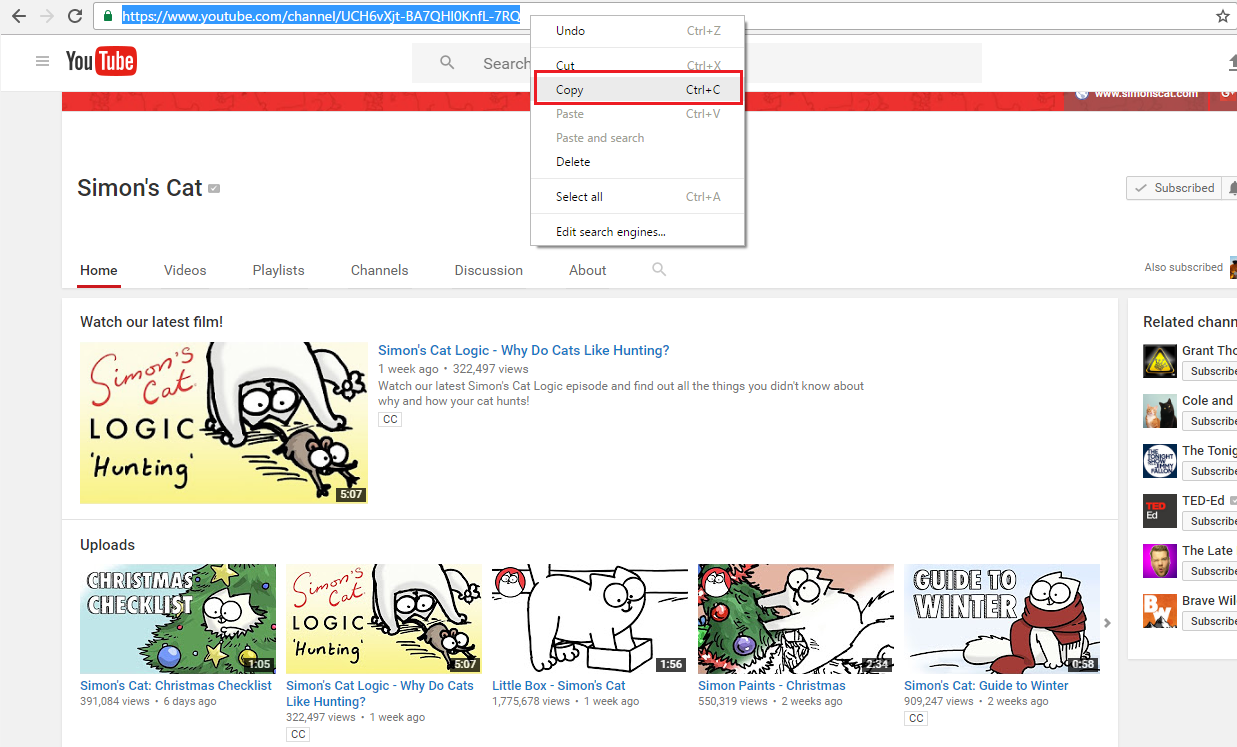1237x747 pixels.
Task: Click the green HTTPS padlock icon
Action: 108,16
